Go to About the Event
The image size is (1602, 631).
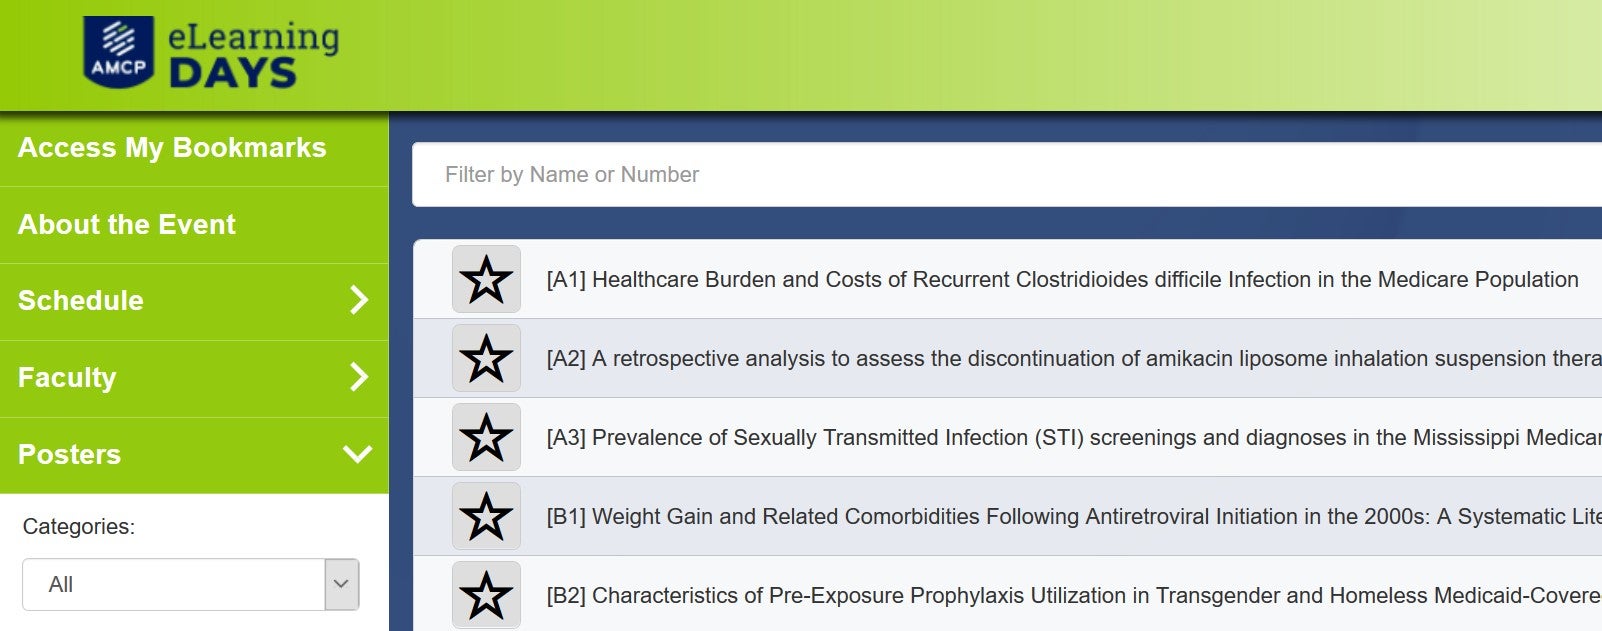(127, 225)
